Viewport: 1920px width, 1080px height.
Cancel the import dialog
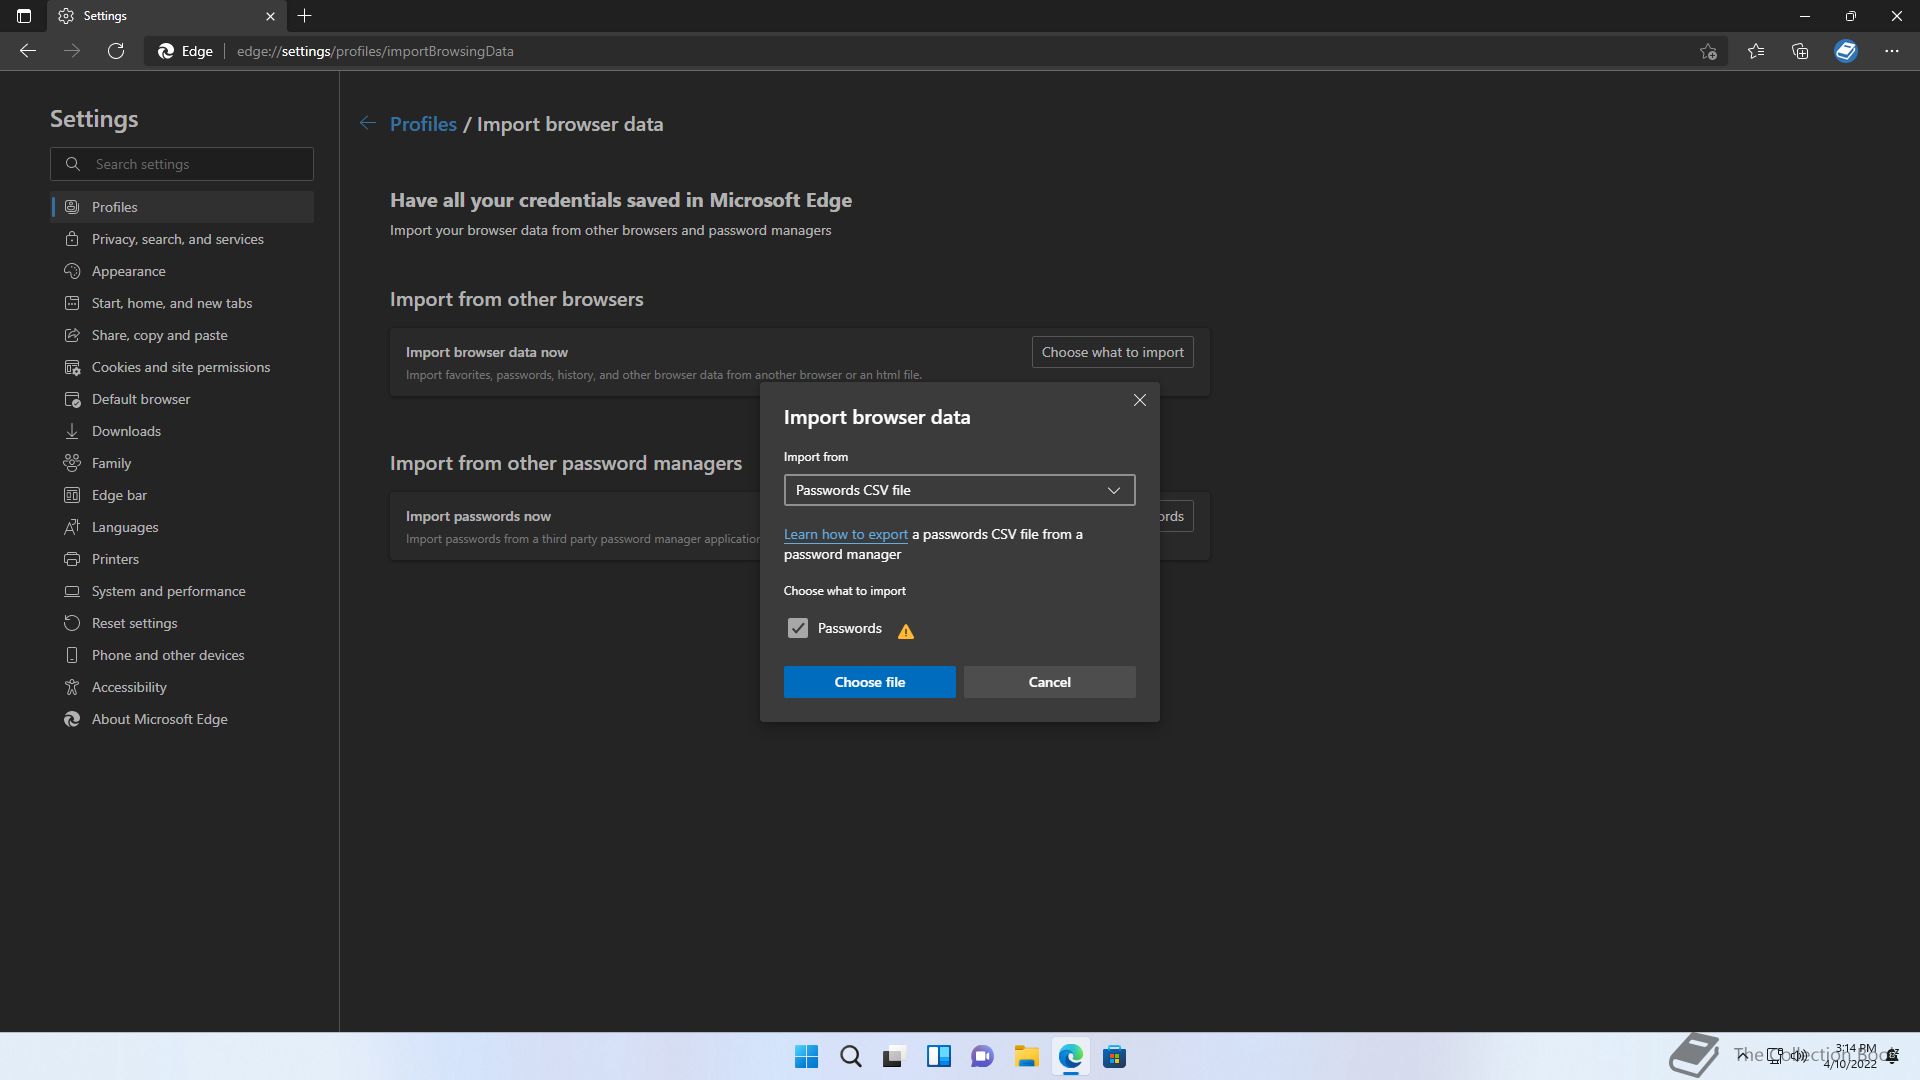point(1049,682)
